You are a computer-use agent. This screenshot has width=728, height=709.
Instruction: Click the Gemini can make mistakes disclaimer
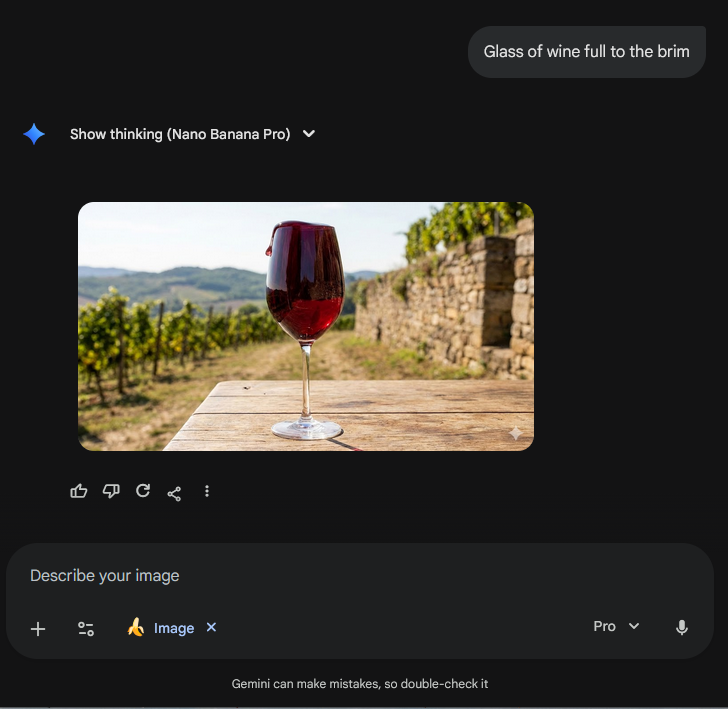(360, 683)
